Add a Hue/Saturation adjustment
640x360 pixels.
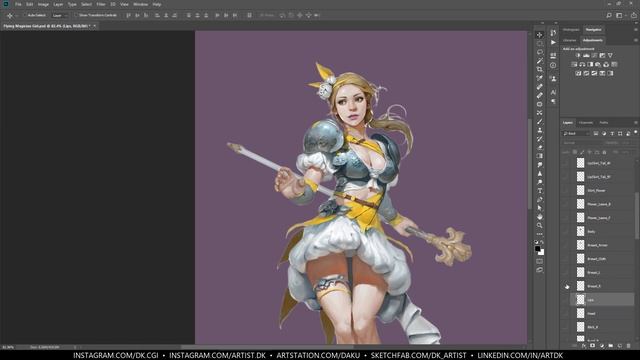574,64
